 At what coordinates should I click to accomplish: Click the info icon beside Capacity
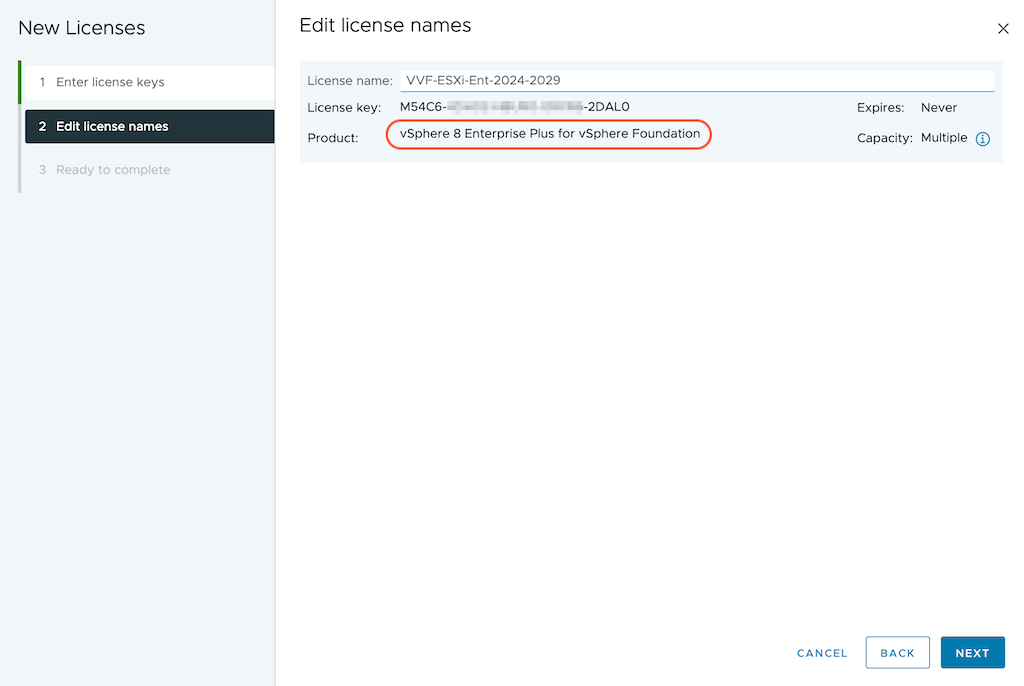(x=982, y=139)
